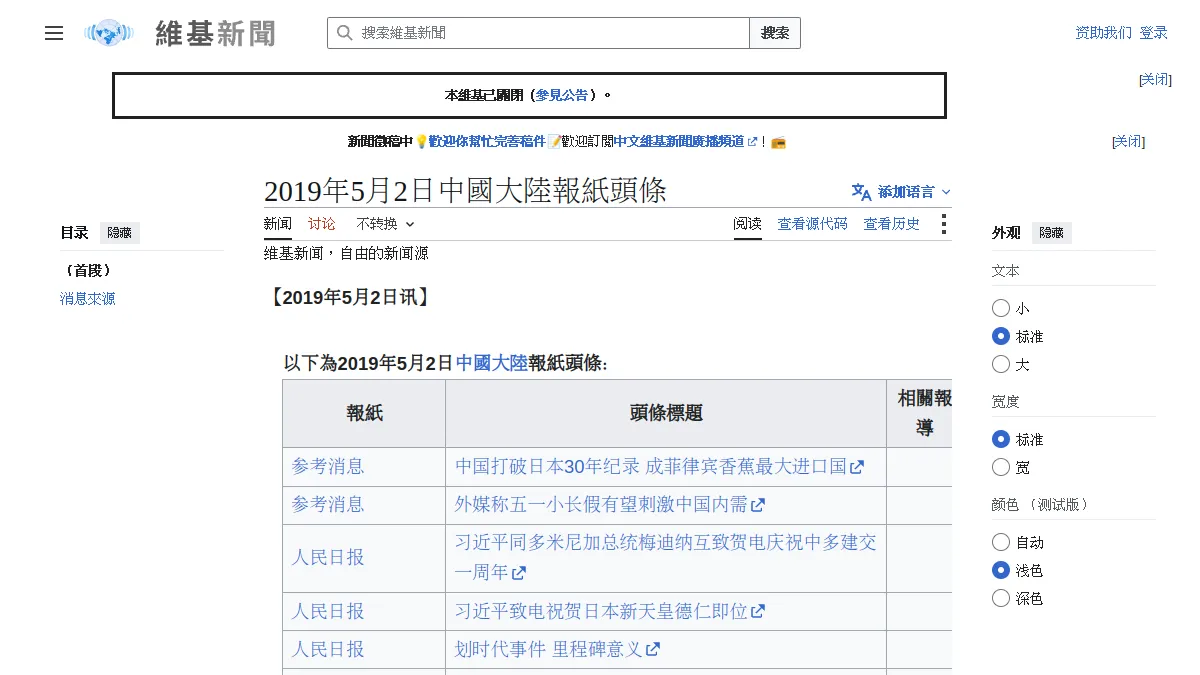Open 人民日报 link in the 划时代事件 row

(328, 649)
